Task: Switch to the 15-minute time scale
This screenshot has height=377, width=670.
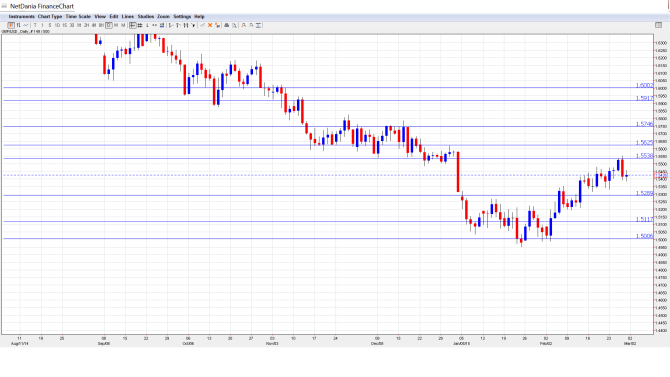Action: (x=65, y=25)
